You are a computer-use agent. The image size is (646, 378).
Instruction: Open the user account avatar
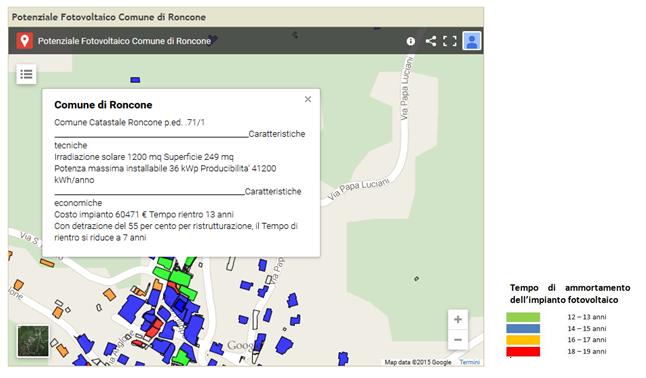click(472, 41)
